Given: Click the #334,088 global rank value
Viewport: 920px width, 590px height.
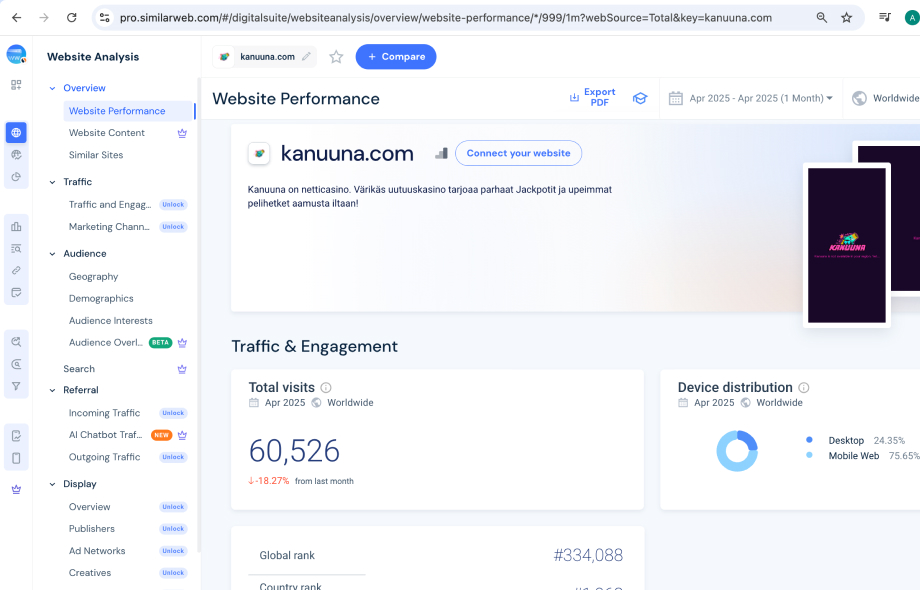Looking at the screenshot, I should [588, 555].
